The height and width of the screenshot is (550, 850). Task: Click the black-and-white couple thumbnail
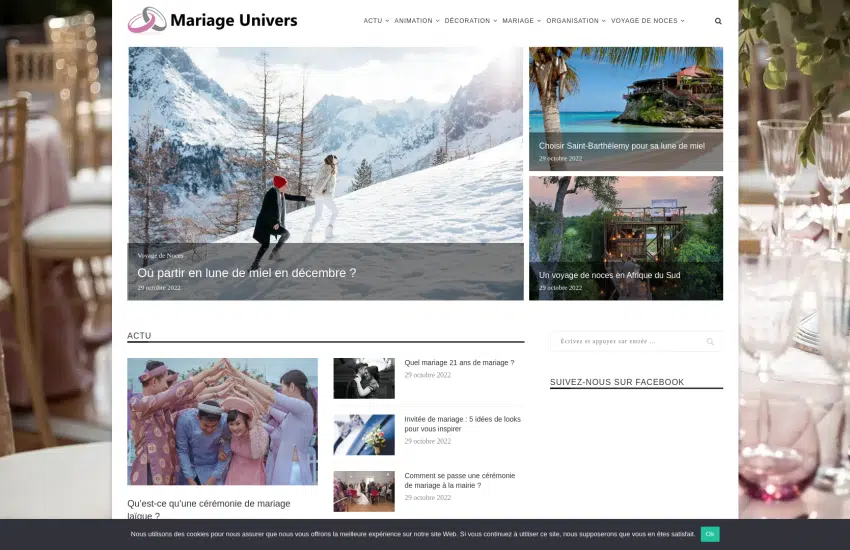click(x=364, y=378)
